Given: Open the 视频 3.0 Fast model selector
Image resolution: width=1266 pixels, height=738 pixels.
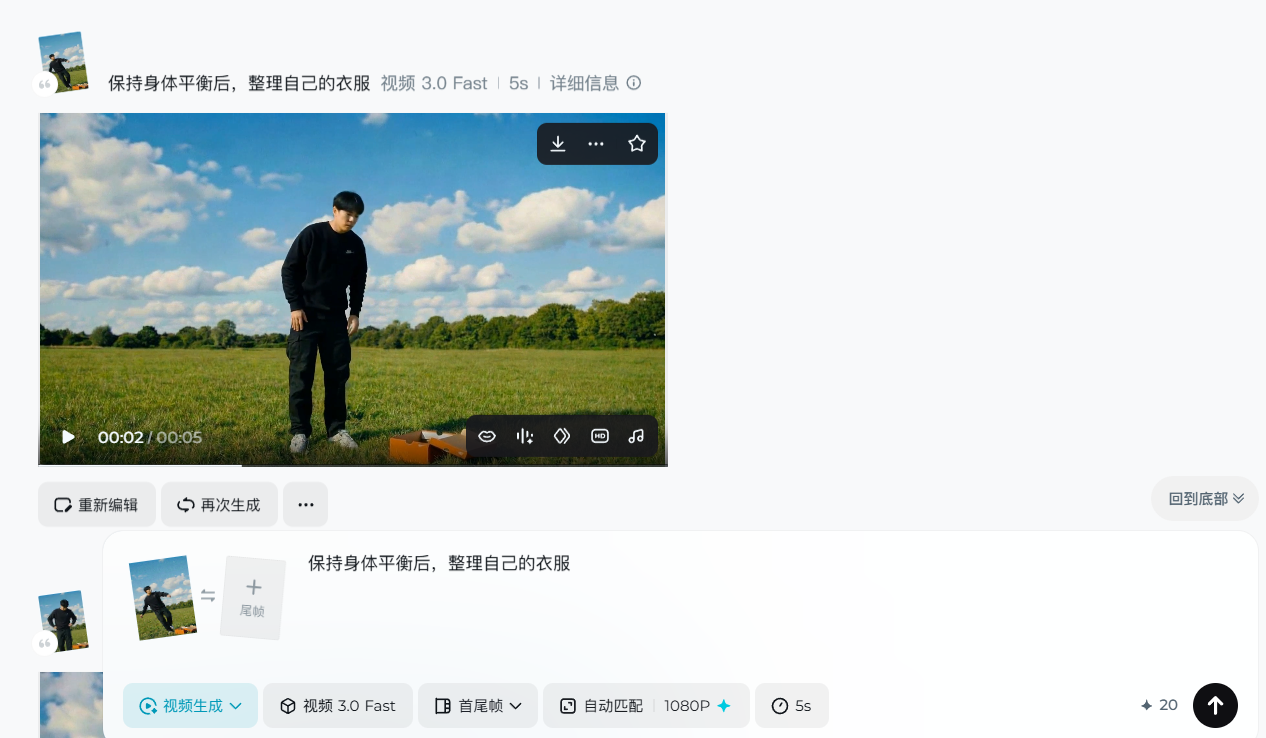Looking at the screenshot, I should click(x=338, y=706).
